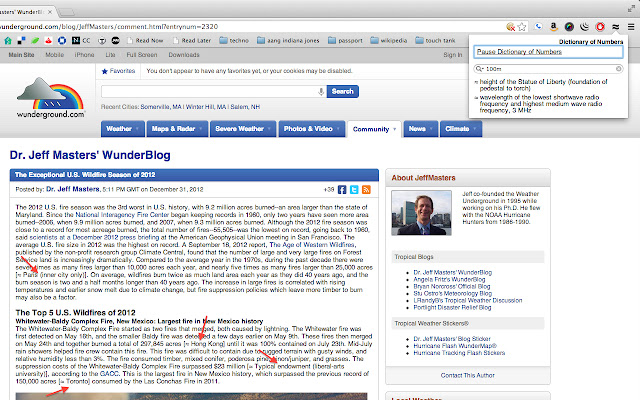640x400 pixels.
Task: Open the red circular extension icon
Action: coord(600,27)
